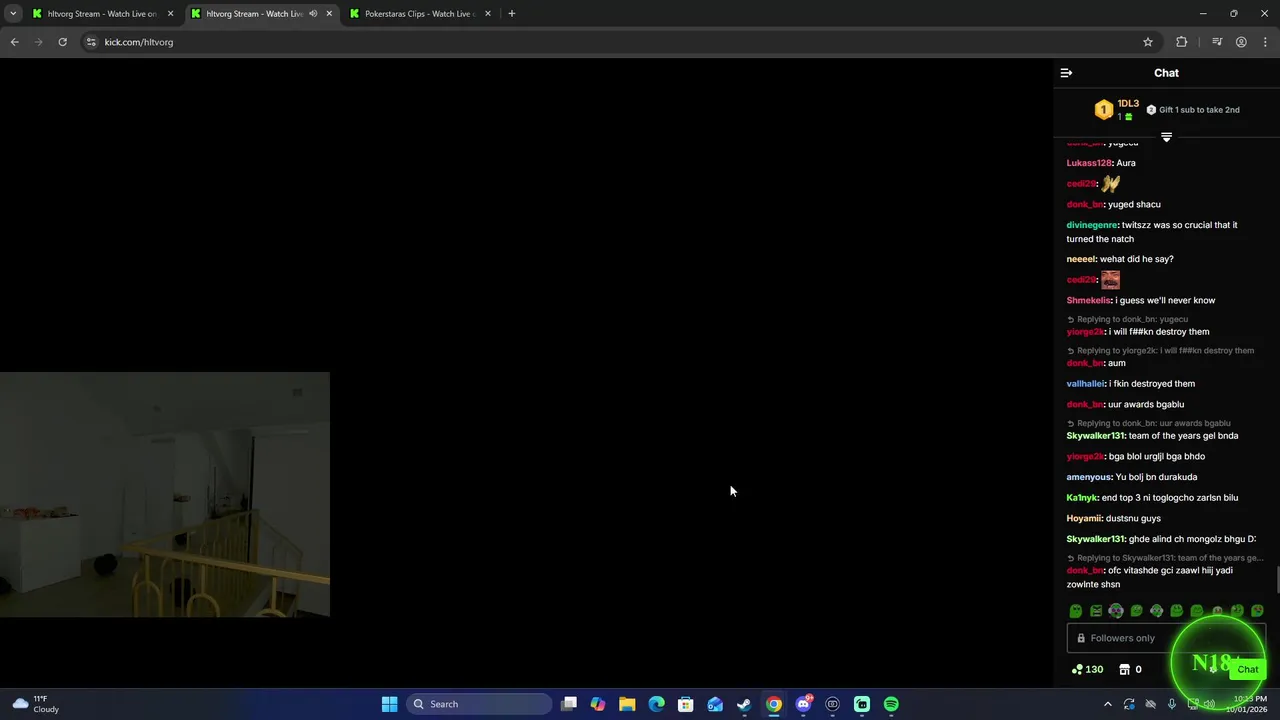
Task: Click message 'i guess we'll never know'
Action: 1165,300
